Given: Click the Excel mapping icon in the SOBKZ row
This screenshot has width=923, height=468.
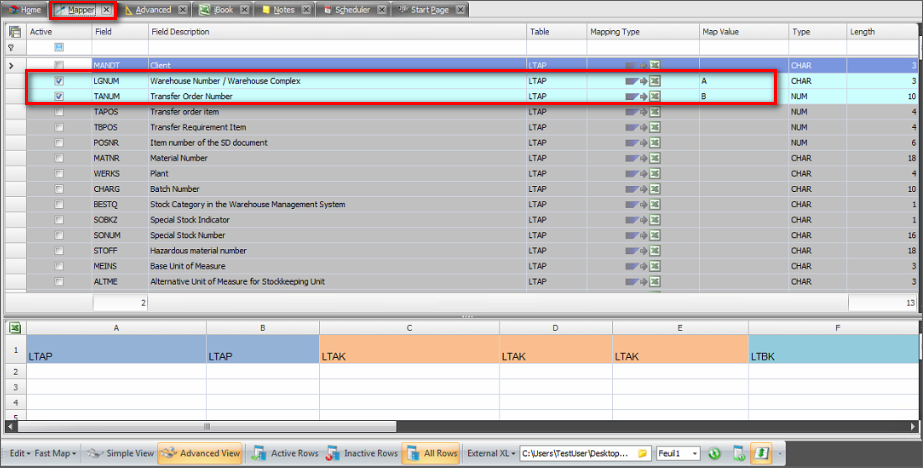Looking at the screenshot, I should point(655,220).
